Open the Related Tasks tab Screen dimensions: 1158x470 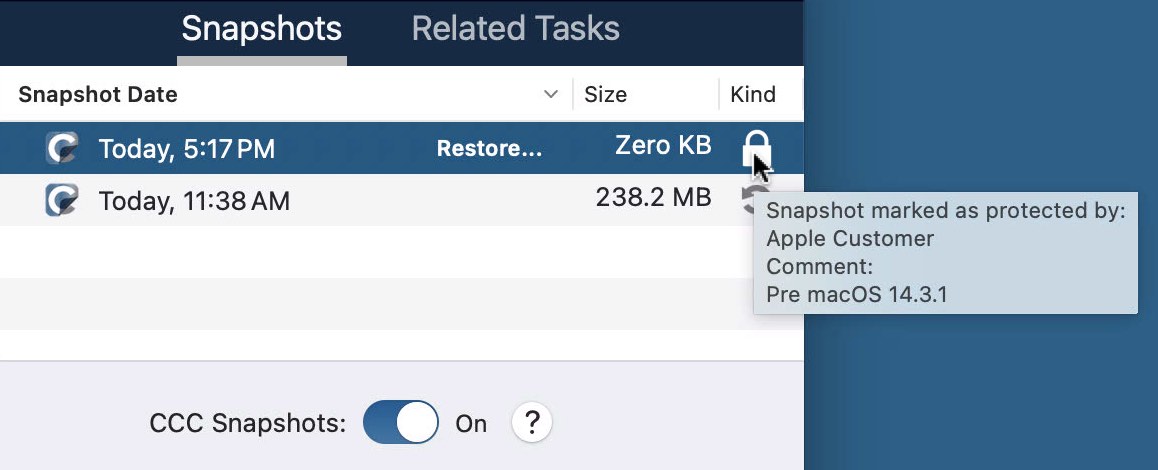point(515,29)
